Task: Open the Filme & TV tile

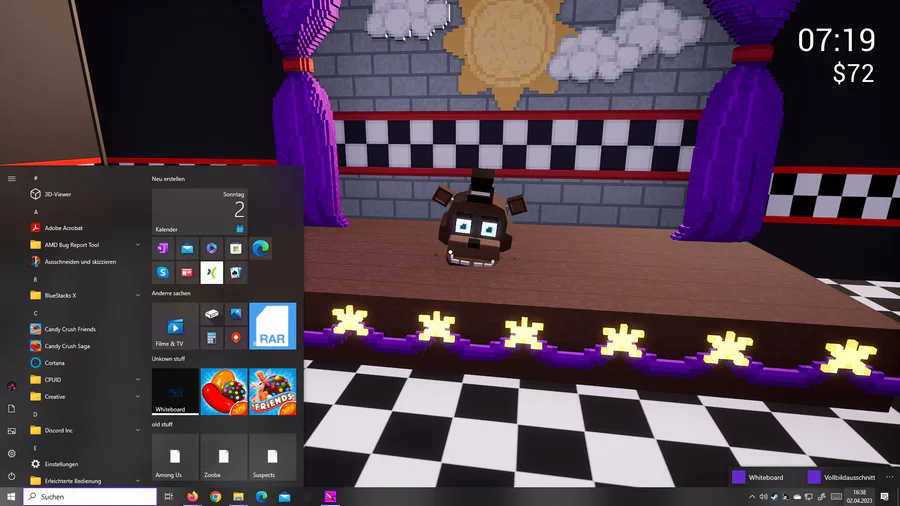Action: (x=175, y=326)
